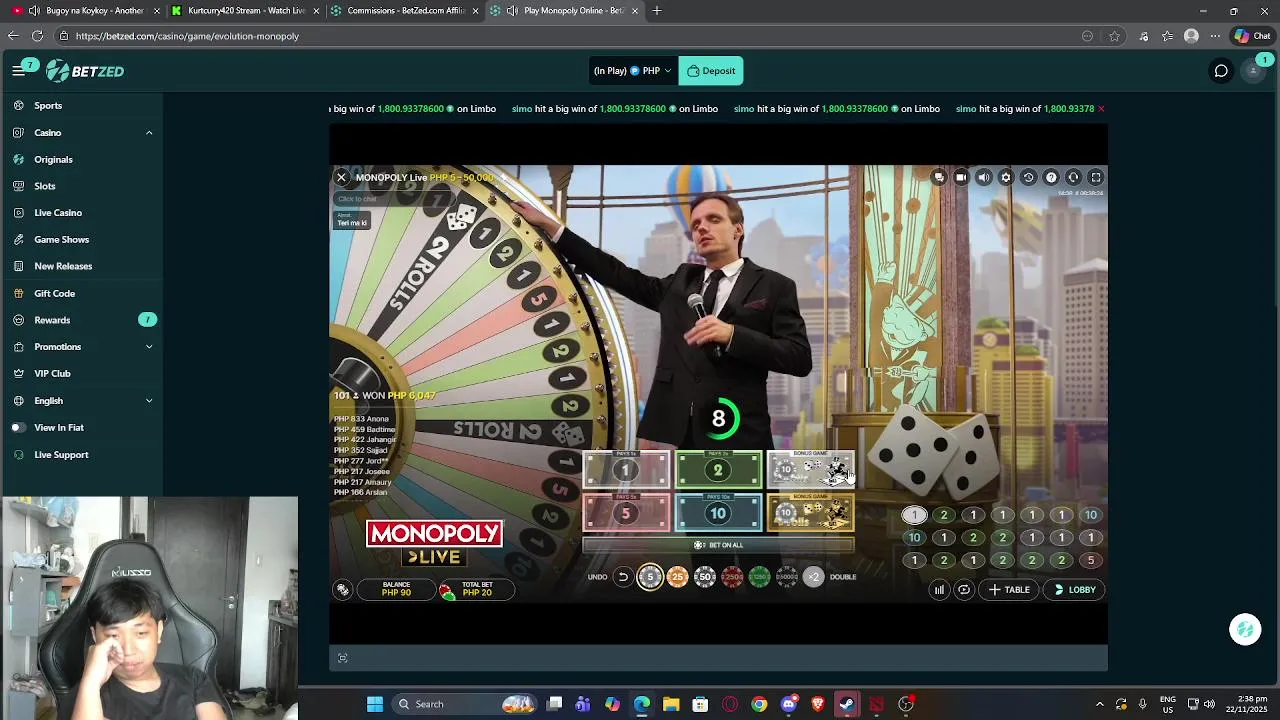Toggle the video camera icon in game
Screen dimensions: 1280x720
(961, 177)
